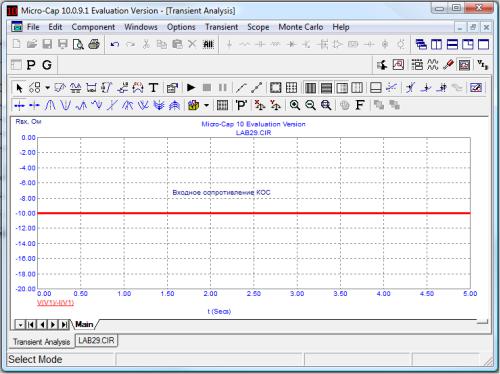
Task: Choose the graphic shapes drawing tool
Action: pos(35,88)
